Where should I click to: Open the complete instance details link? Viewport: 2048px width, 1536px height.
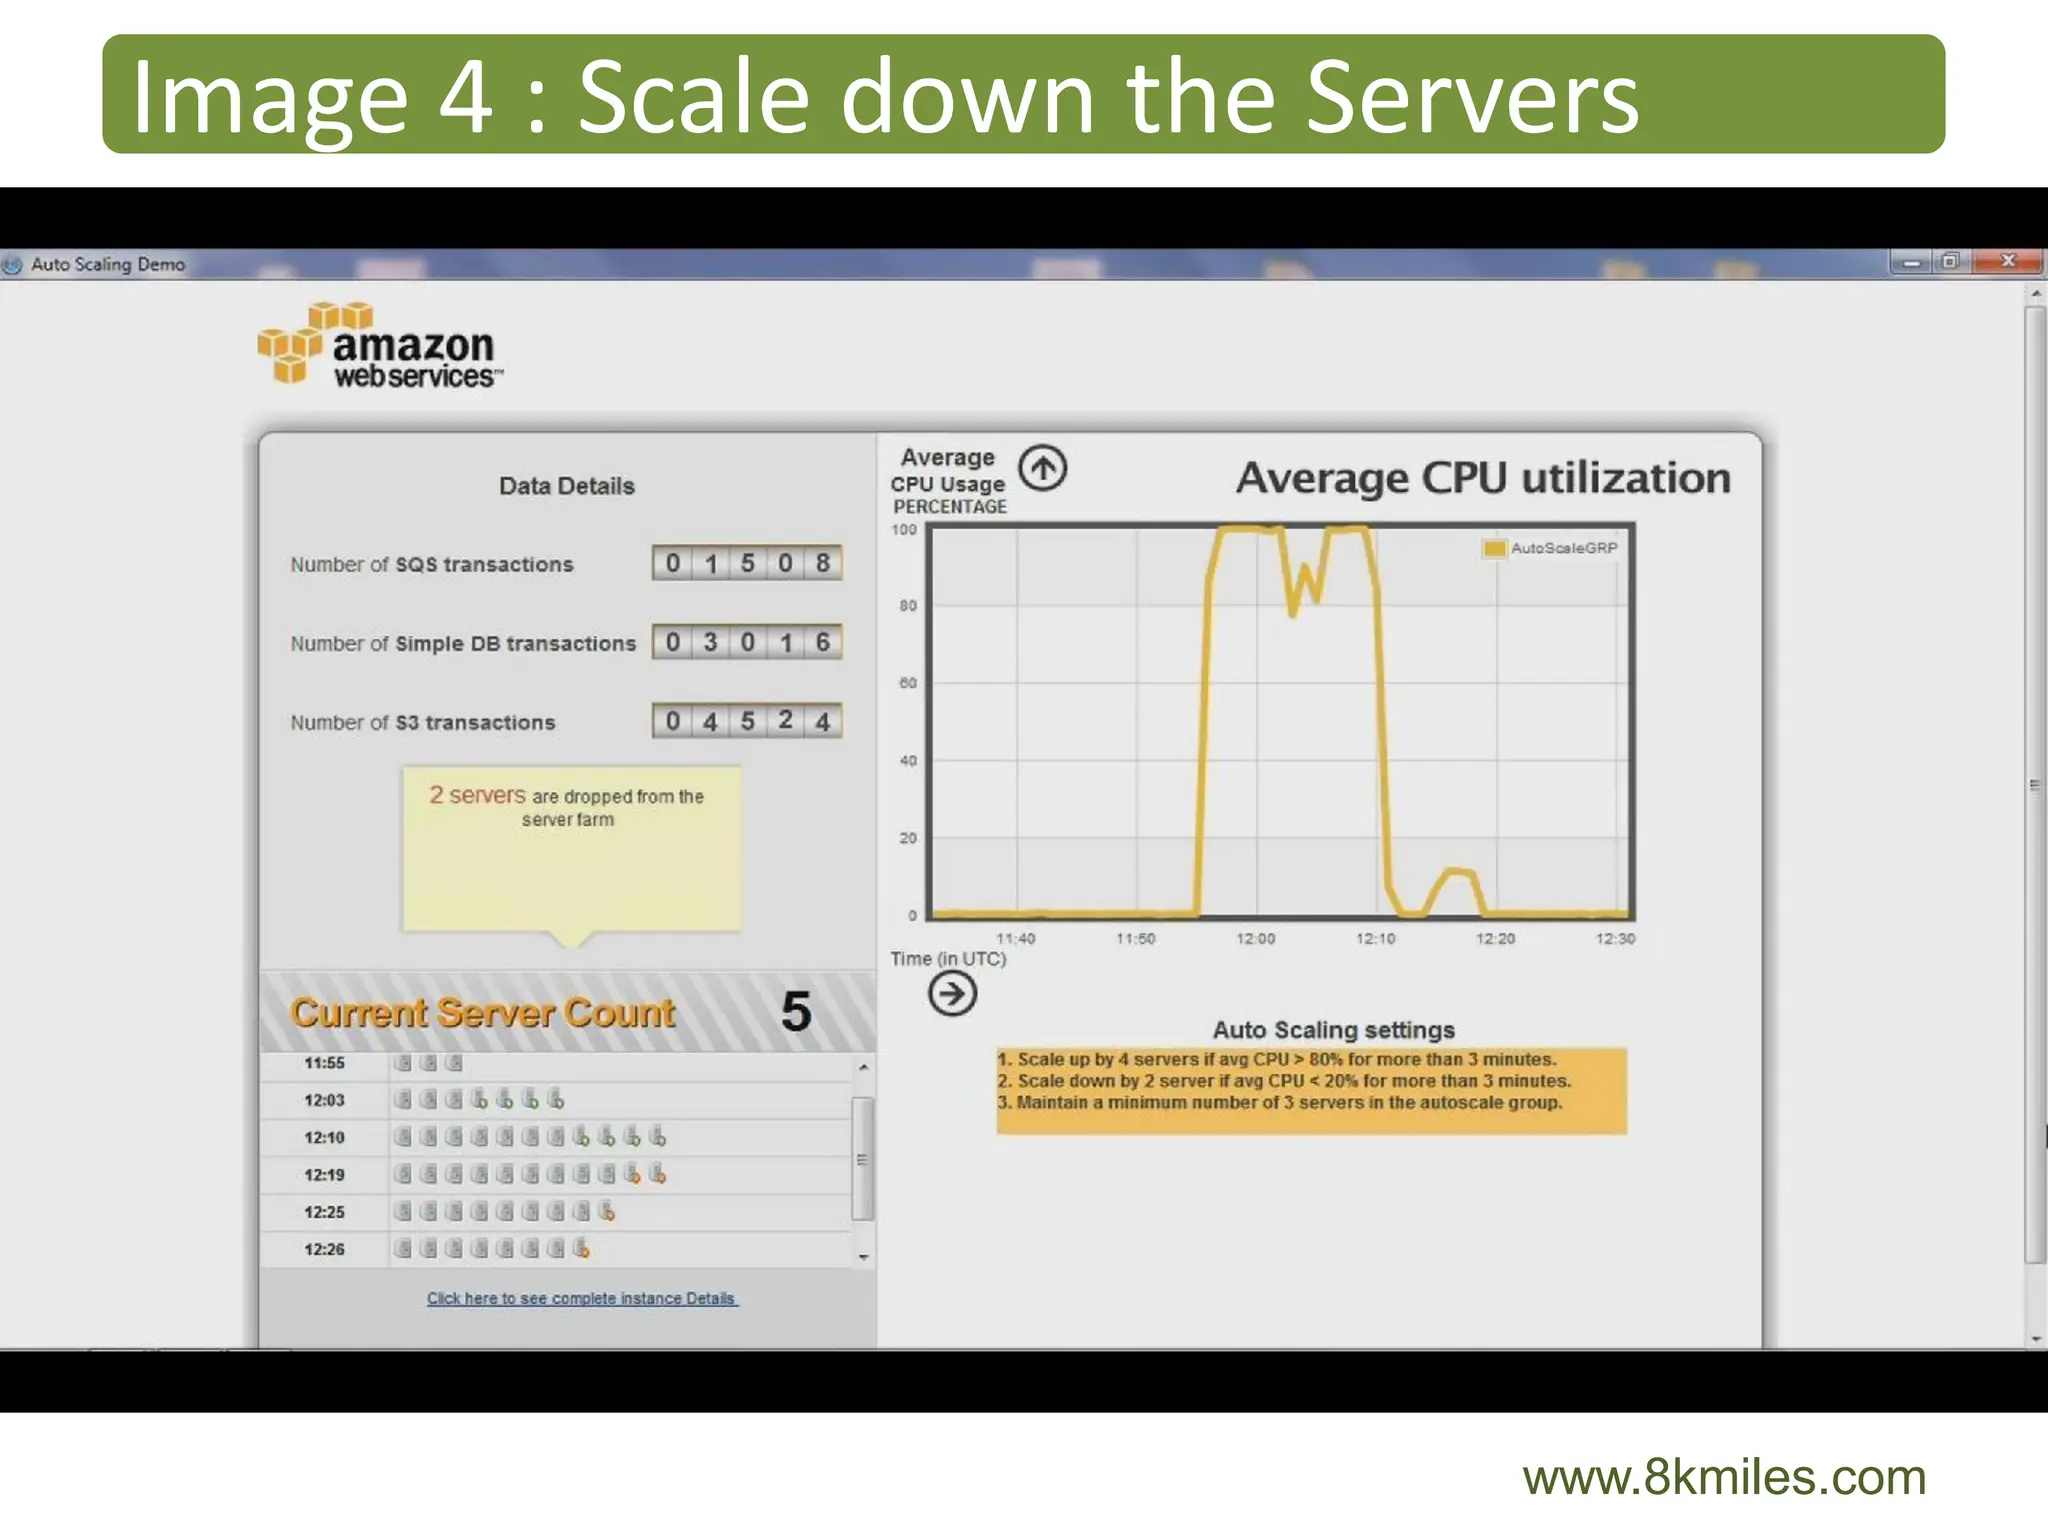[x=582, y=1298]
